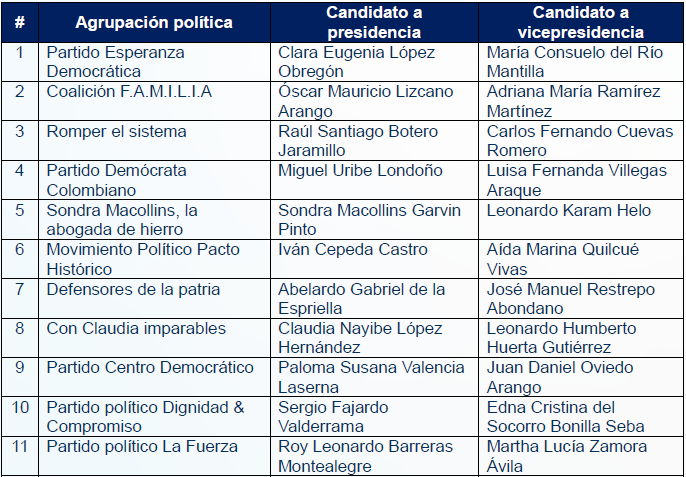Click the 'Defensores de la patria' cell

pos(133,290)
